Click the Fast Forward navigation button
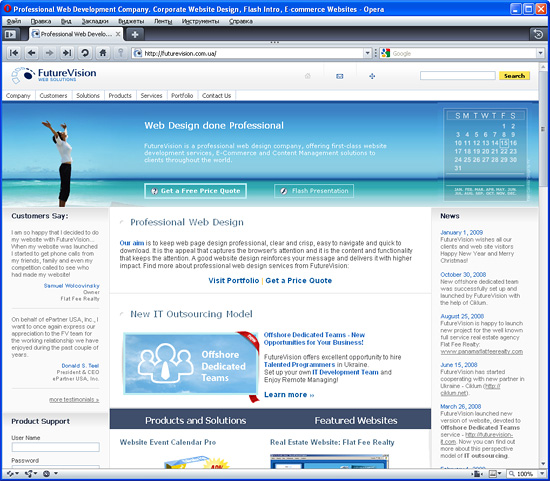The image size is (550, 481). coord(67,53)
